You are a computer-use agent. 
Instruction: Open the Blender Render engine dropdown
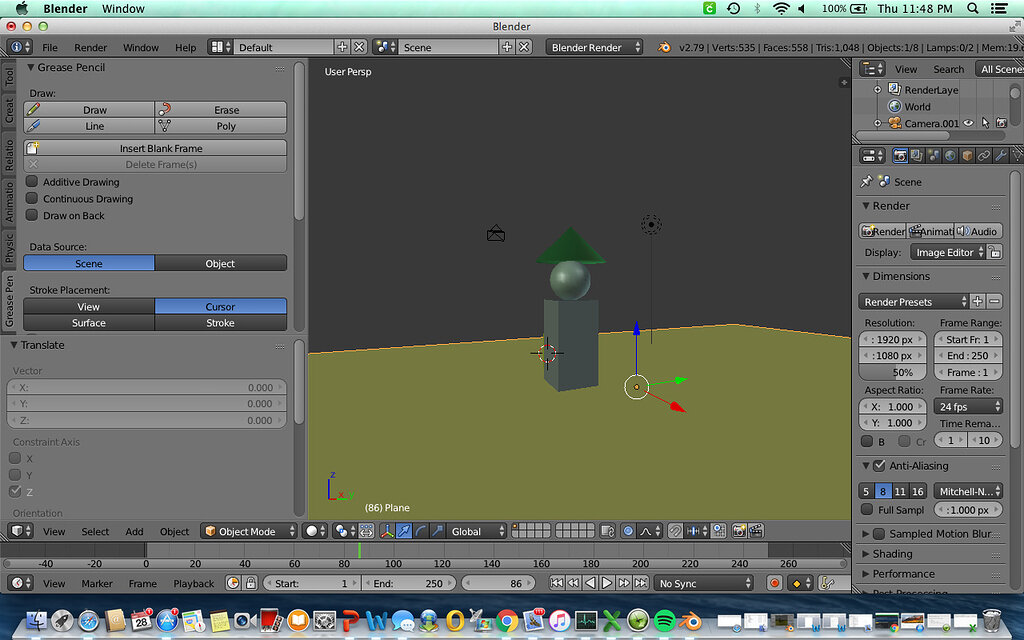594,46
